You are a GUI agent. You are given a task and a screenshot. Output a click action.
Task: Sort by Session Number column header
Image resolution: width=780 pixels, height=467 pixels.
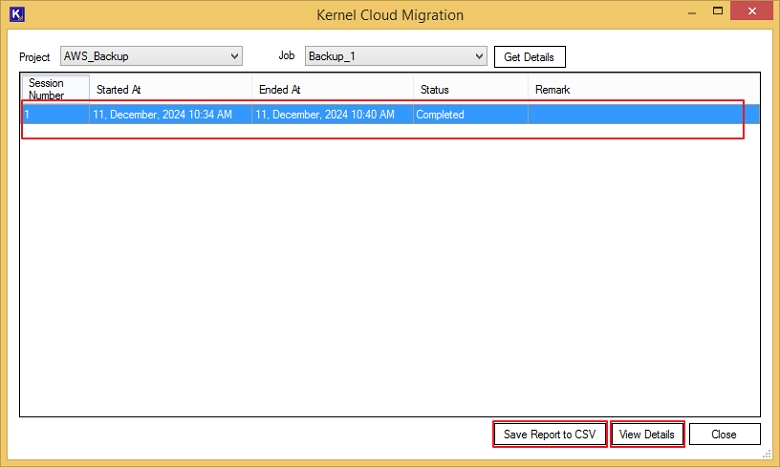tap(55, 89)
